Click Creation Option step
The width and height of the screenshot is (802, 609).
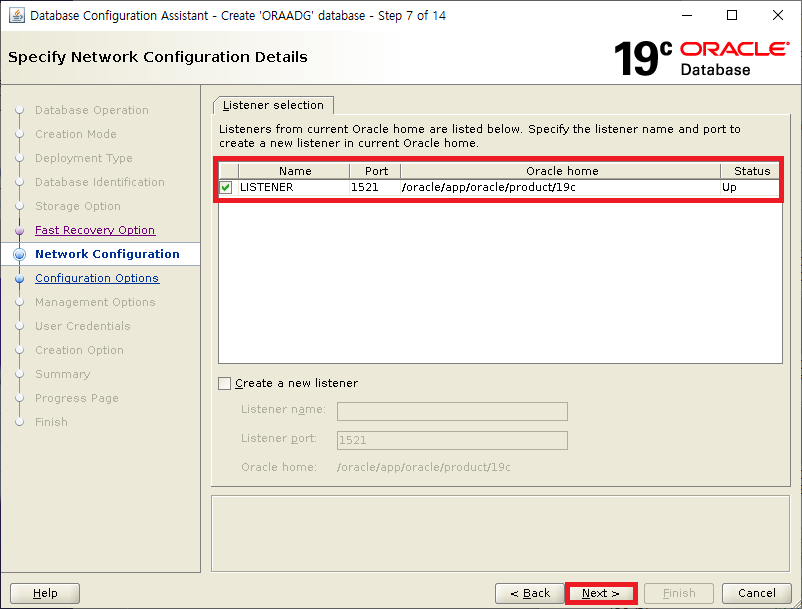click(x=79, y=350)
